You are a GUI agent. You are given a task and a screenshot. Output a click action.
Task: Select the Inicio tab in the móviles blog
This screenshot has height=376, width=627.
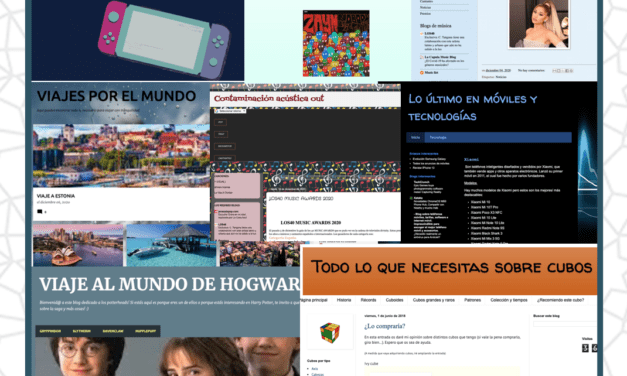pos(415,138)
